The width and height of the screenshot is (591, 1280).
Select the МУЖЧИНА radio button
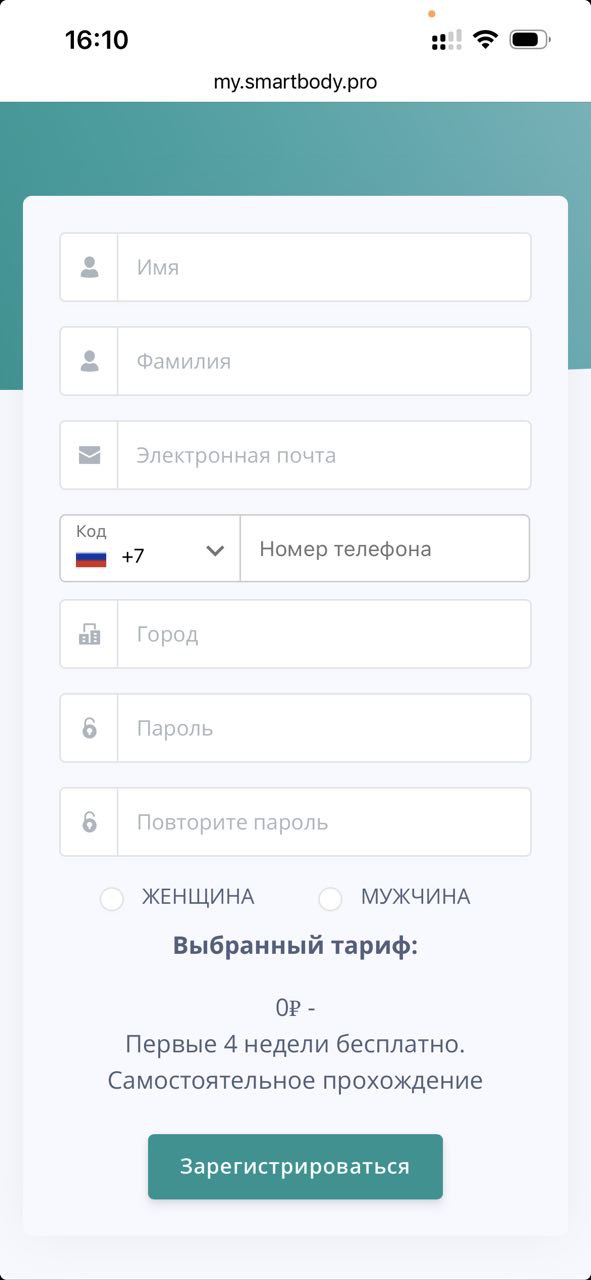click(x=330, y=898)
